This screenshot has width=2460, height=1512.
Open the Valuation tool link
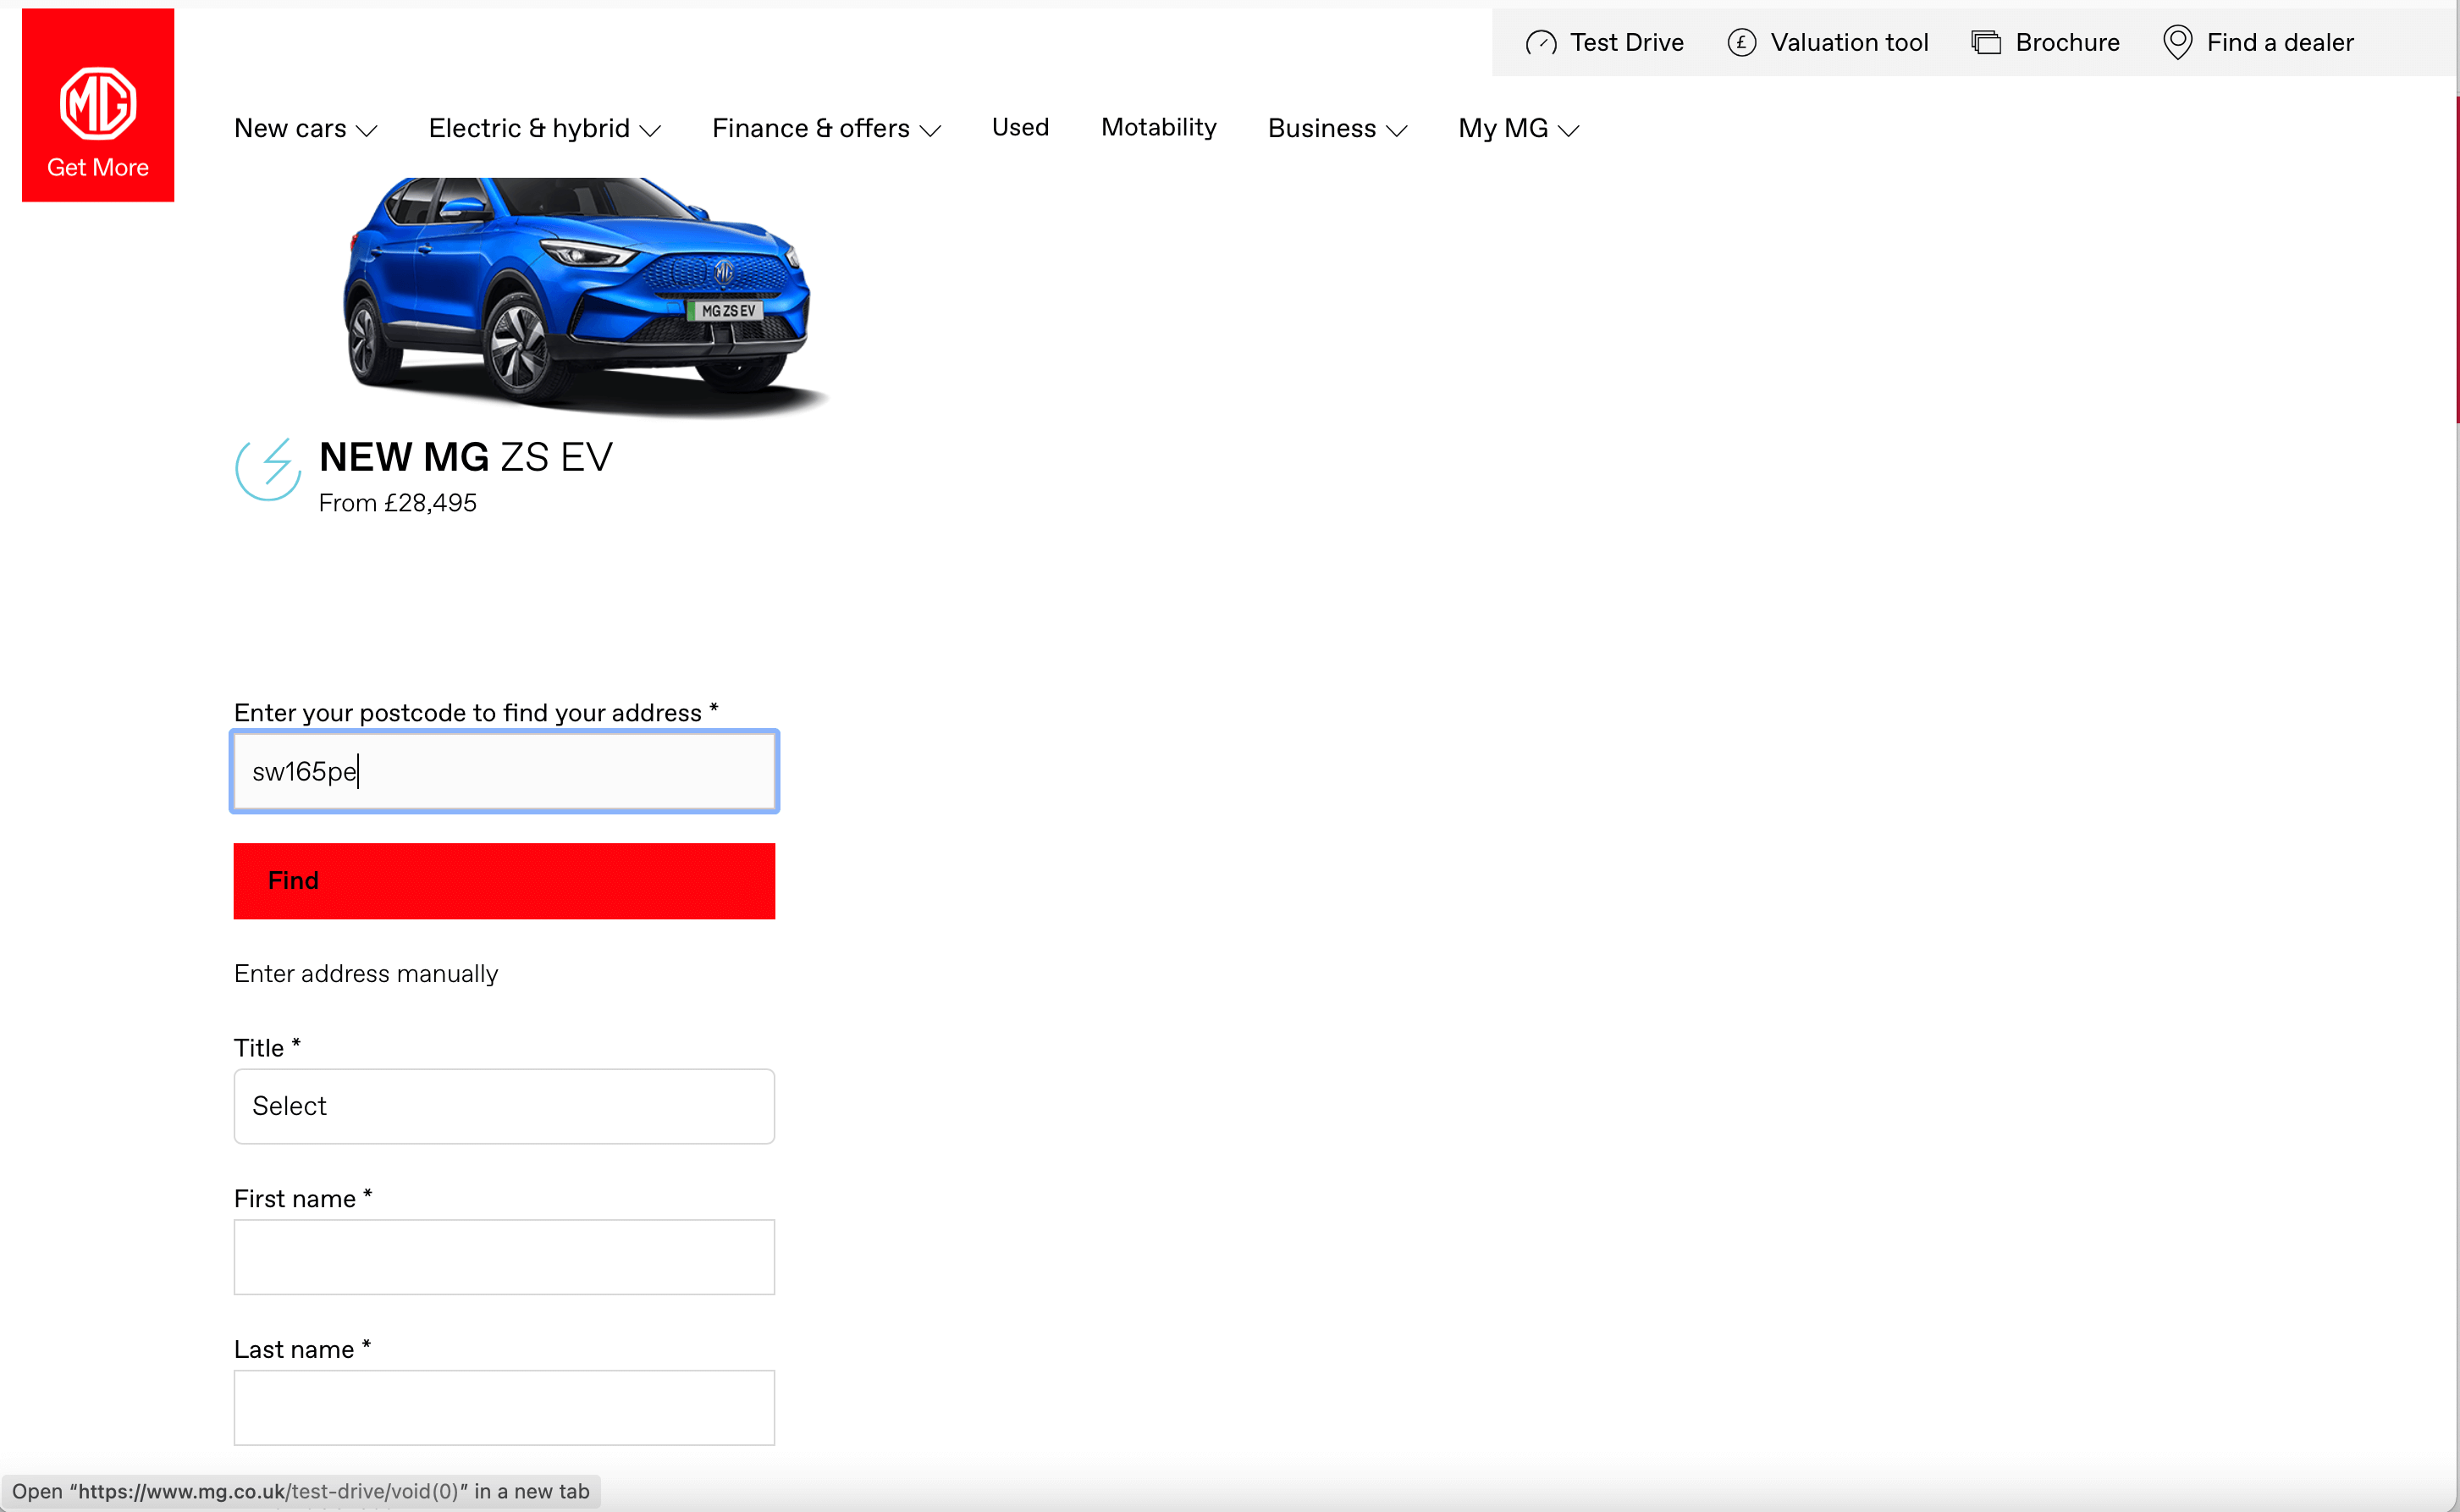click(x=1828, y=43)
